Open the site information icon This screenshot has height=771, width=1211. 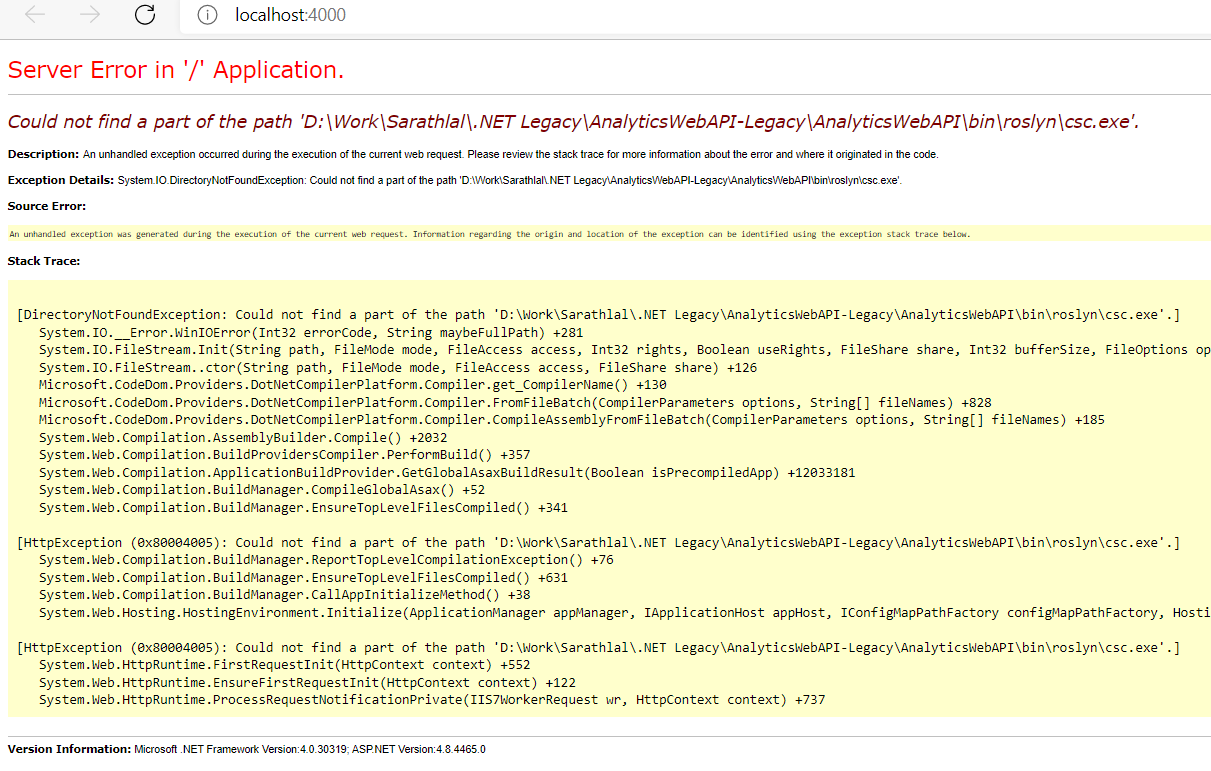point(207,15)
